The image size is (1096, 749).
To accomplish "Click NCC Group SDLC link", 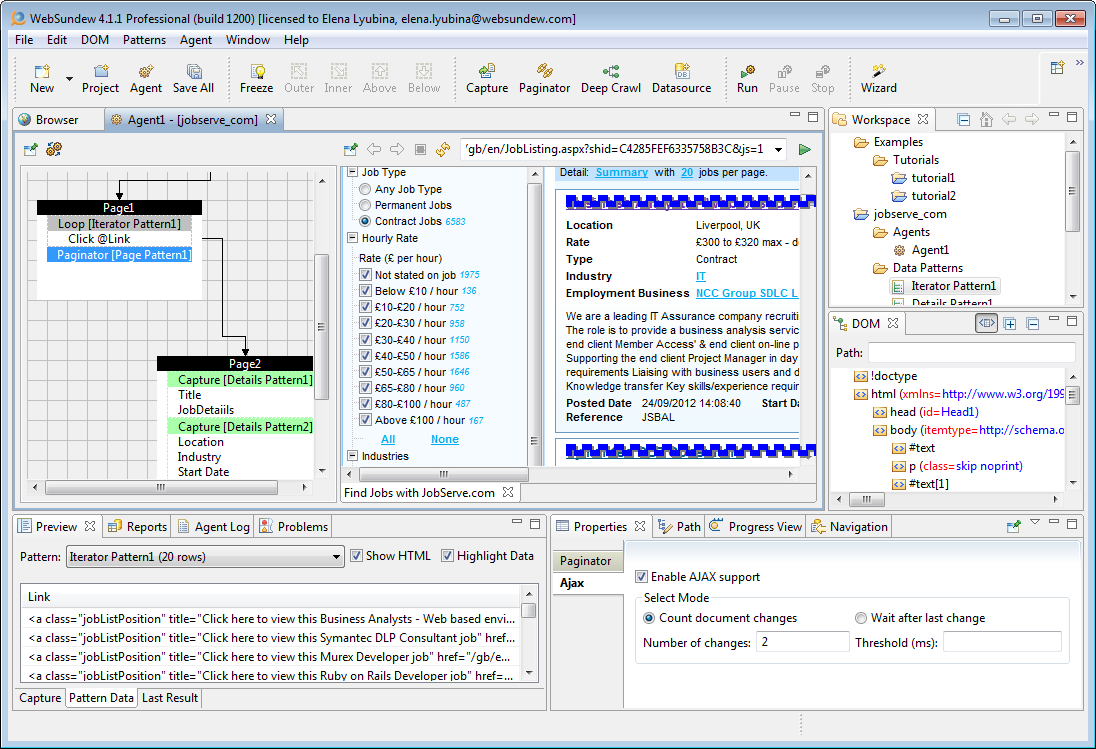I will (747, 293).
